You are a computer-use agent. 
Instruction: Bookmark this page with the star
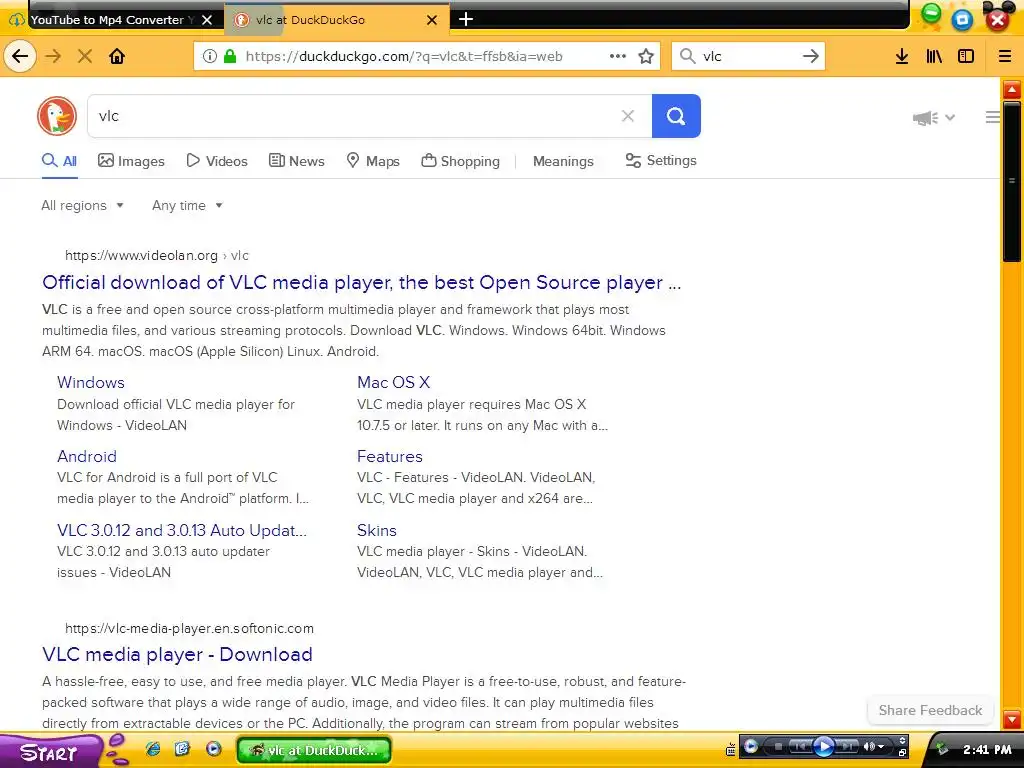[646, 56]
